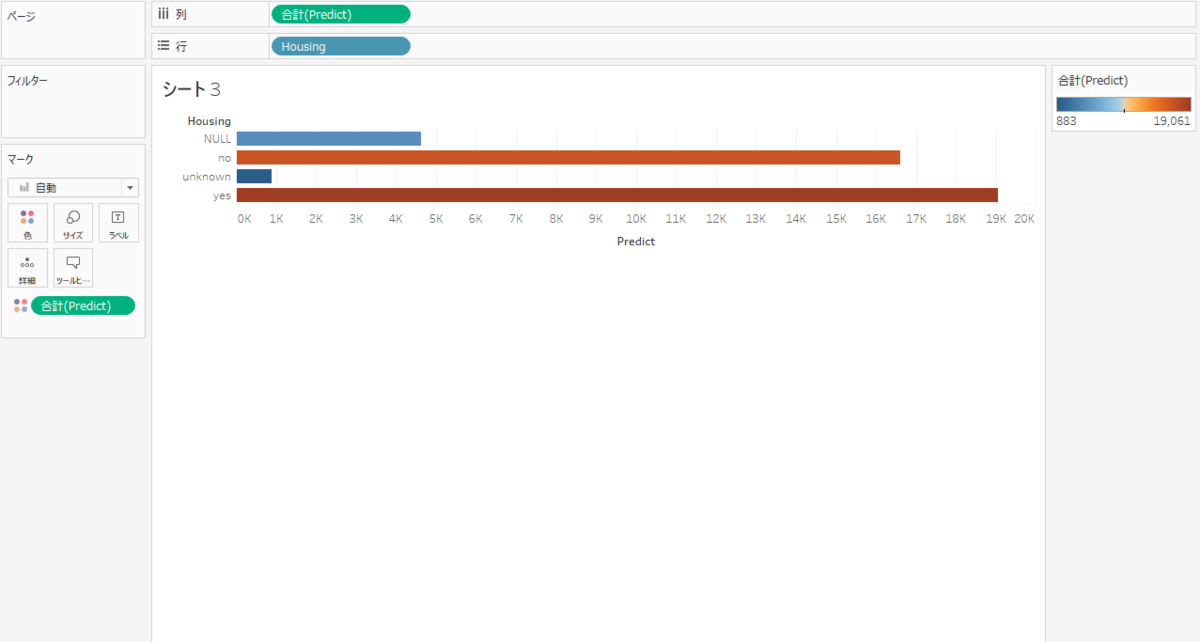Image resolution: width=1200 pixels, height=642 pixels.
Task: Click the ページ shelf header
Action: [x=21, y=17]
